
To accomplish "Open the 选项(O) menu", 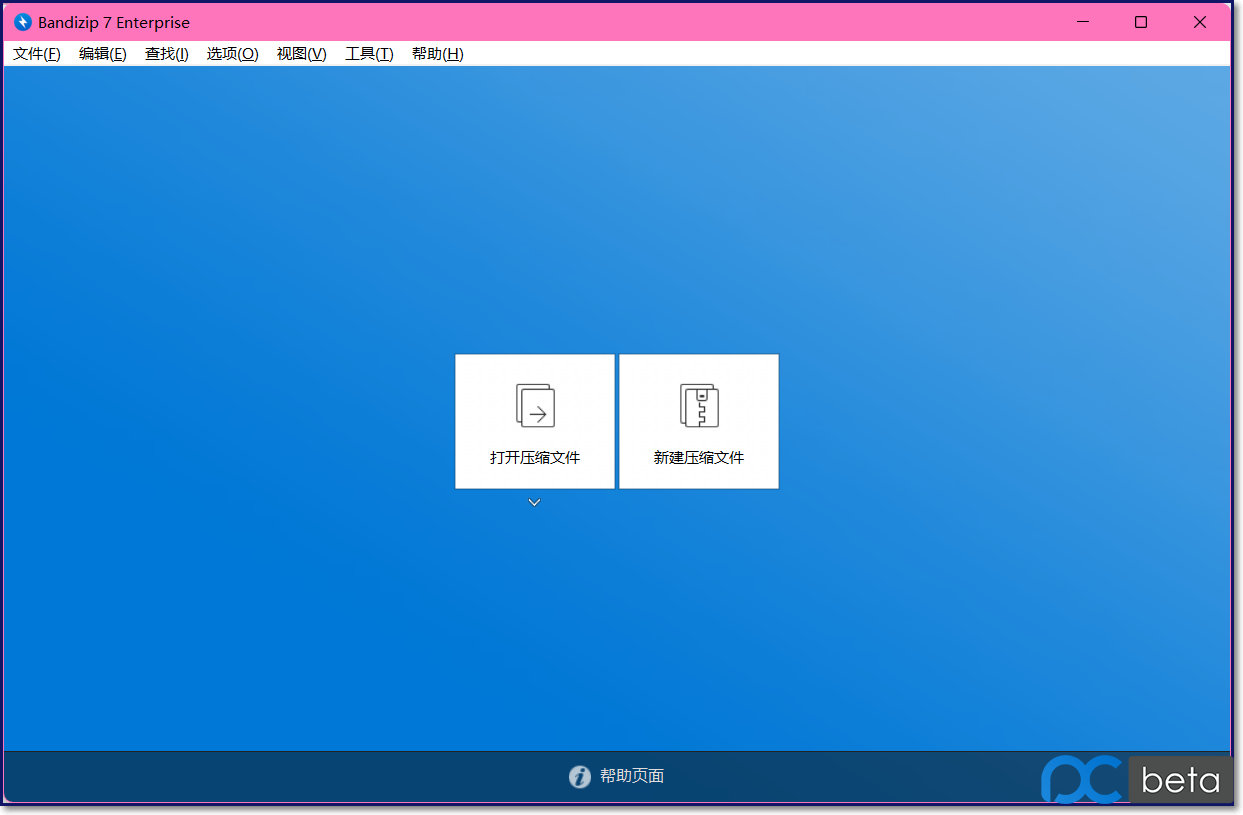I will tap(233, 54).
